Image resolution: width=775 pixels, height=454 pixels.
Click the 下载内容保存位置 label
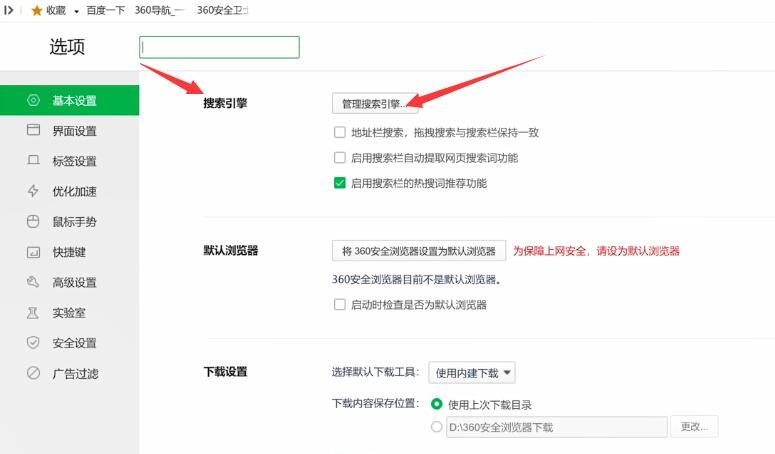375,403
